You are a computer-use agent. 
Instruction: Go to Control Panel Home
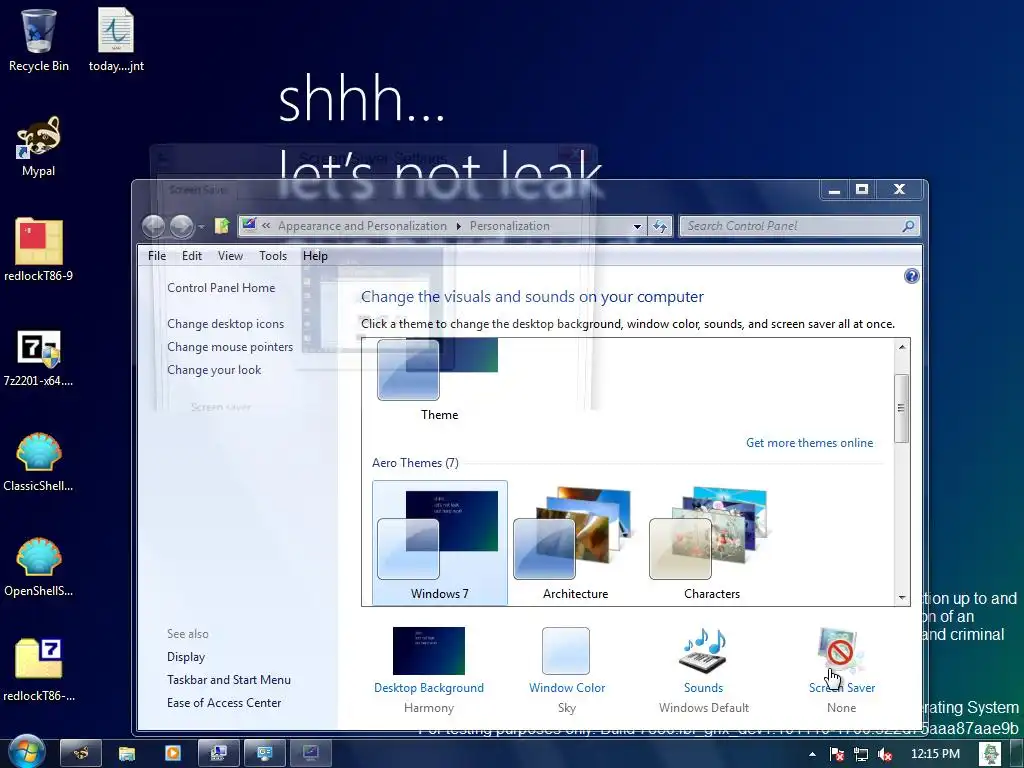221,288
